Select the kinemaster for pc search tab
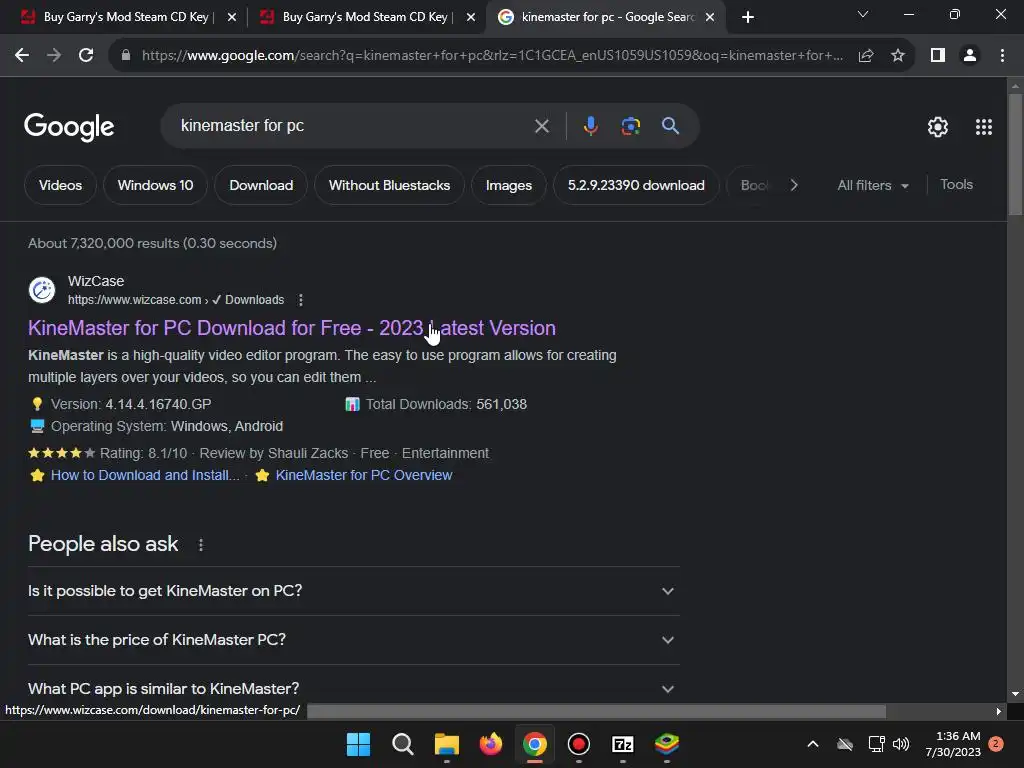 [x=607, y=17]
